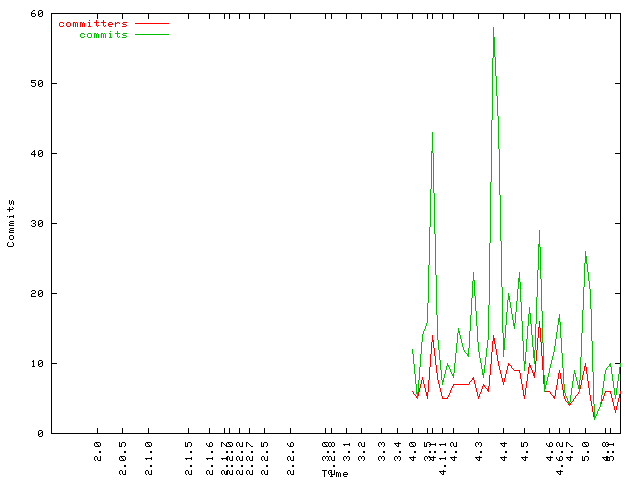640x480 pixels.
Task: Click the tallest green commits peak
Action: (493, 29)
